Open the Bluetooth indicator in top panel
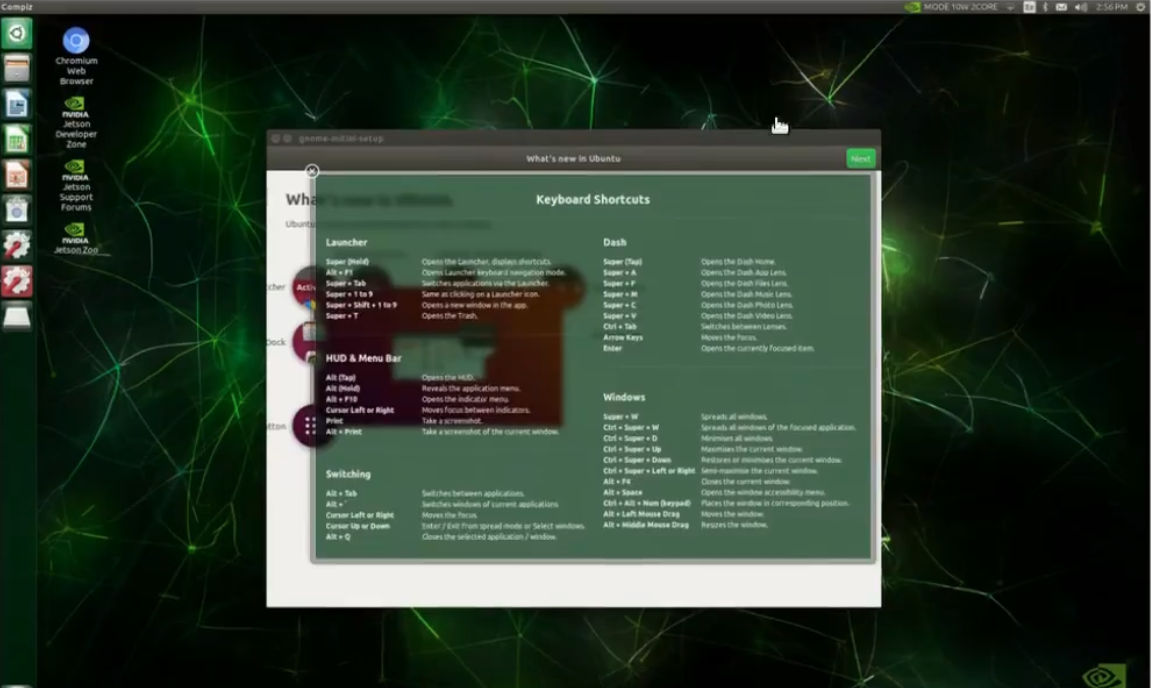1151x688 pixels. (1045, 7)
